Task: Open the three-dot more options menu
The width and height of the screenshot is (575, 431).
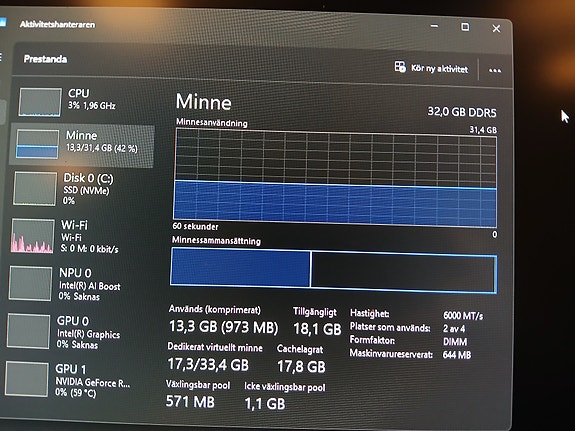Action: click(x=495, y=70)
